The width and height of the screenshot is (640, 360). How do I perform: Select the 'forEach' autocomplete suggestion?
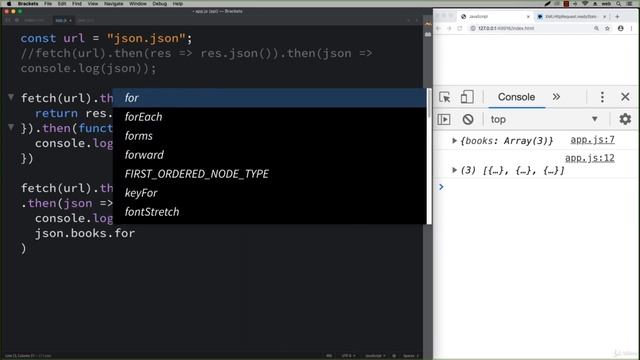[x=269, y=117]
